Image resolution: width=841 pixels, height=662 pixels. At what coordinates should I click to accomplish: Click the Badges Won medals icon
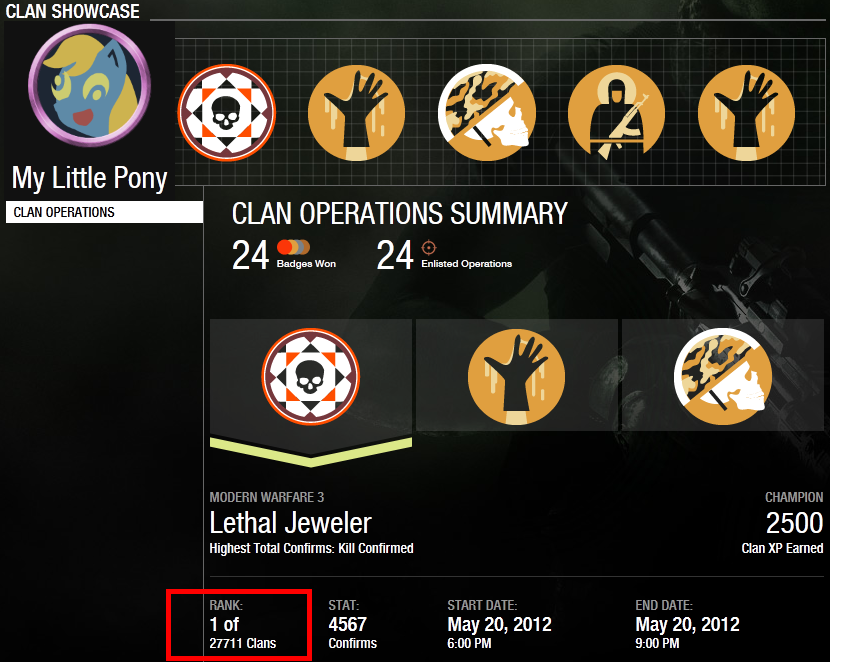pos(293,247)
